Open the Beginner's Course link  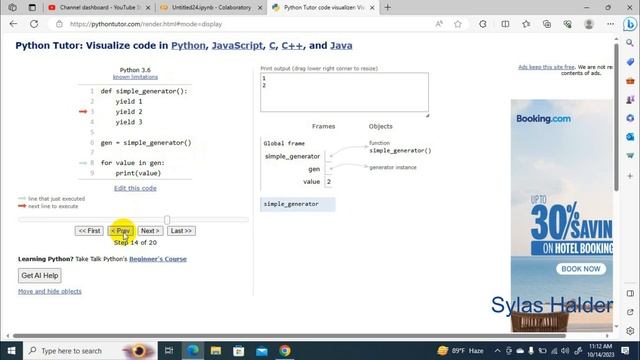click(158, 259)
